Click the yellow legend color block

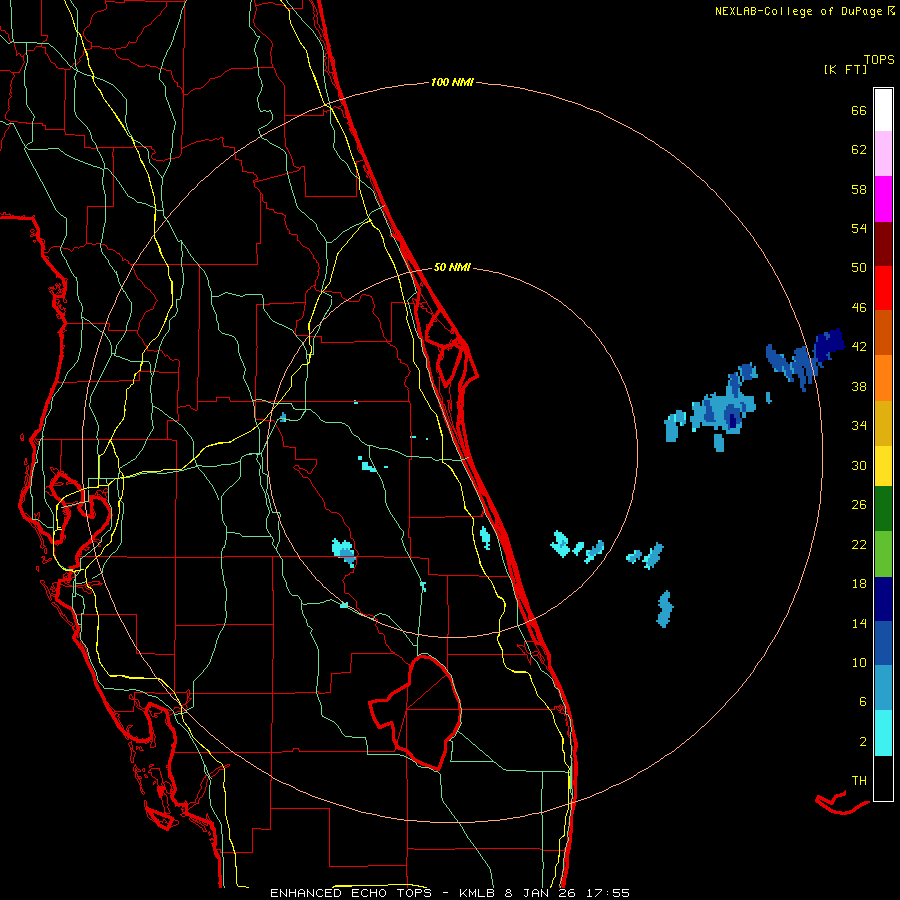pyautogui.click(x=883, y=466)
